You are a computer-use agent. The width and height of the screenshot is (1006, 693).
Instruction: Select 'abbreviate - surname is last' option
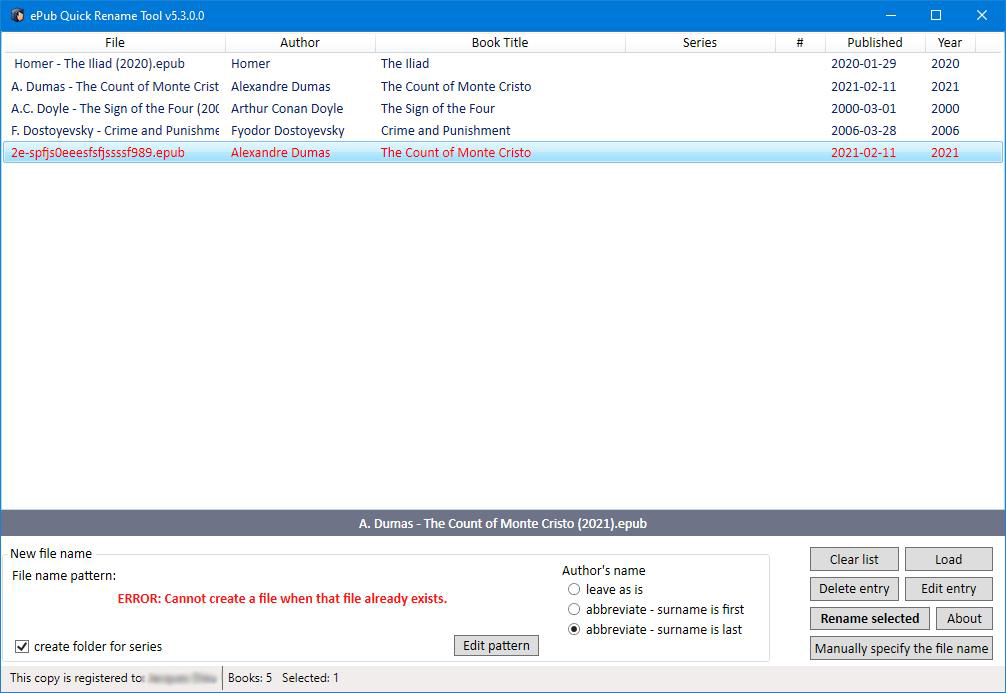(575, 629)
